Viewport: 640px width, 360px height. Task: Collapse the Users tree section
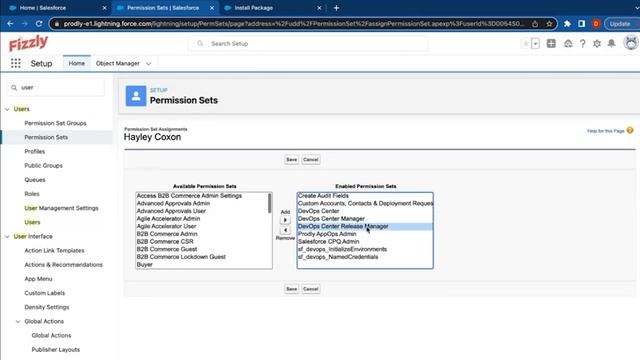point(7,109)
